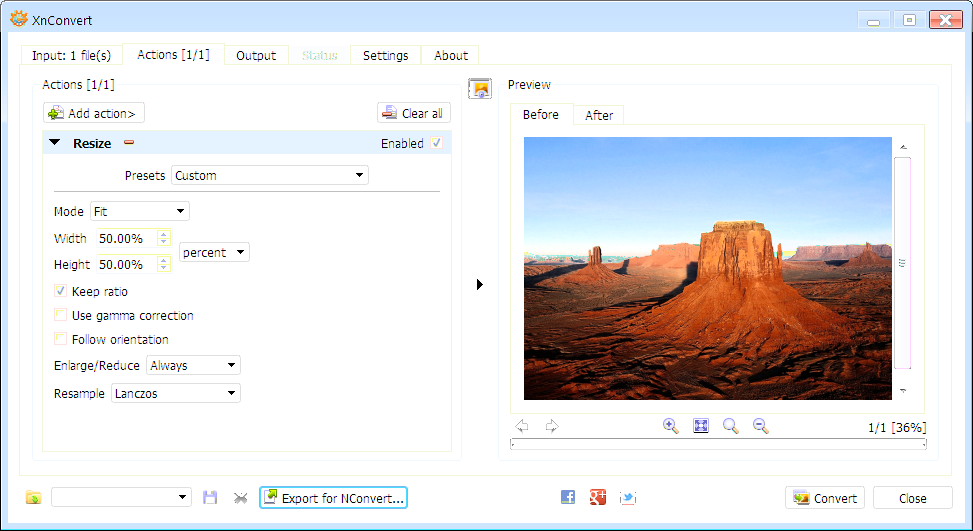Open the Enlarge/Reduce Always dropdown
Viewport: 973px width, 531px height.
pos(193,365)
